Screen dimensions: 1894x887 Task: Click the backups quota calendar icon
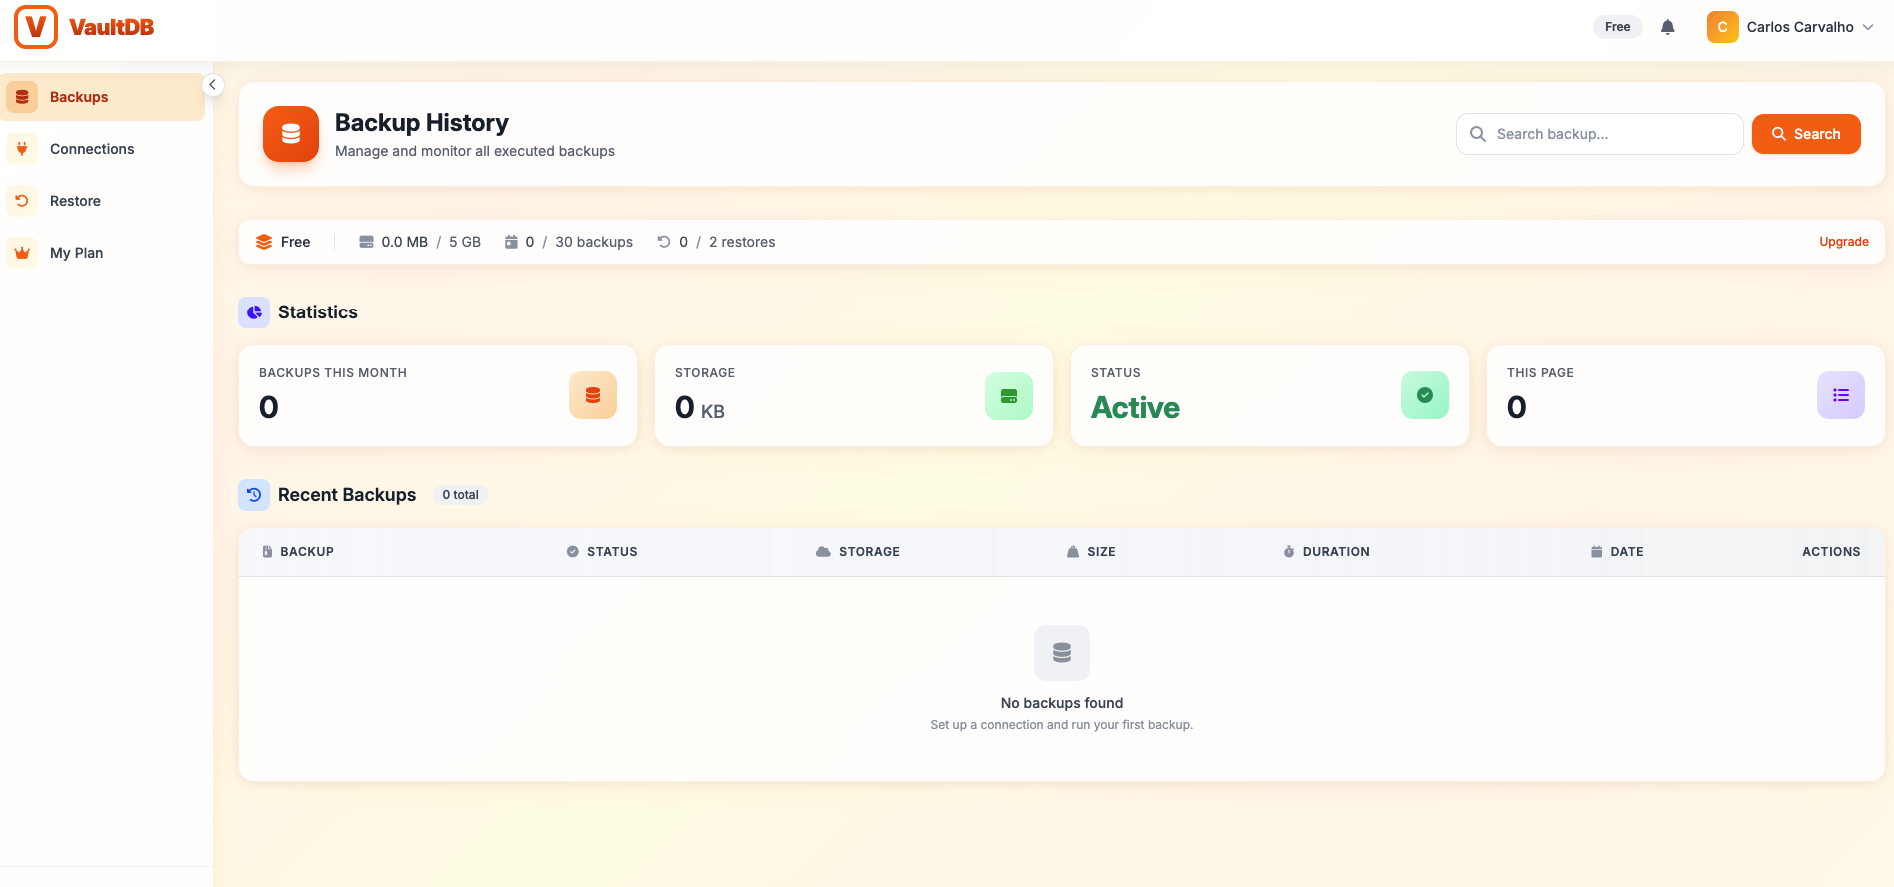511,242
